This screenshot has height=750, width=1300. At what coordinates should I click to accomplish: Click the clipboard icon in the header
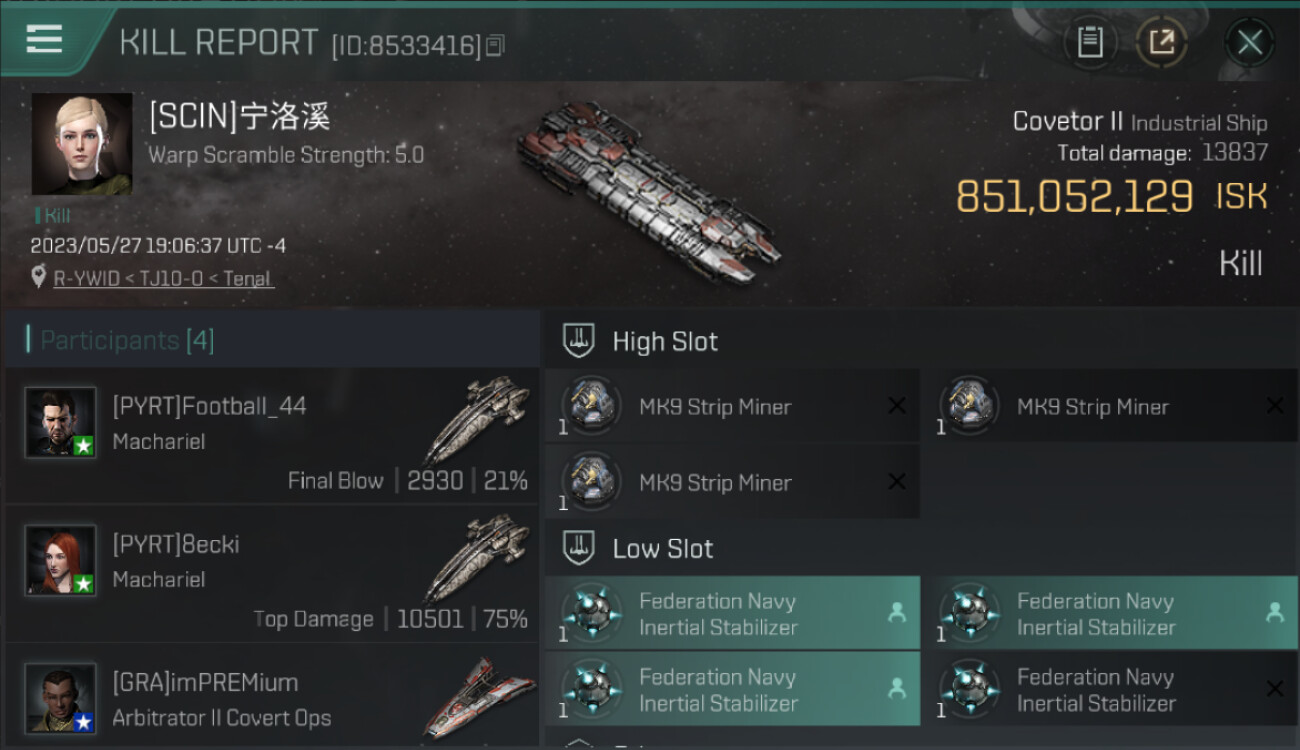(1090, 42)
